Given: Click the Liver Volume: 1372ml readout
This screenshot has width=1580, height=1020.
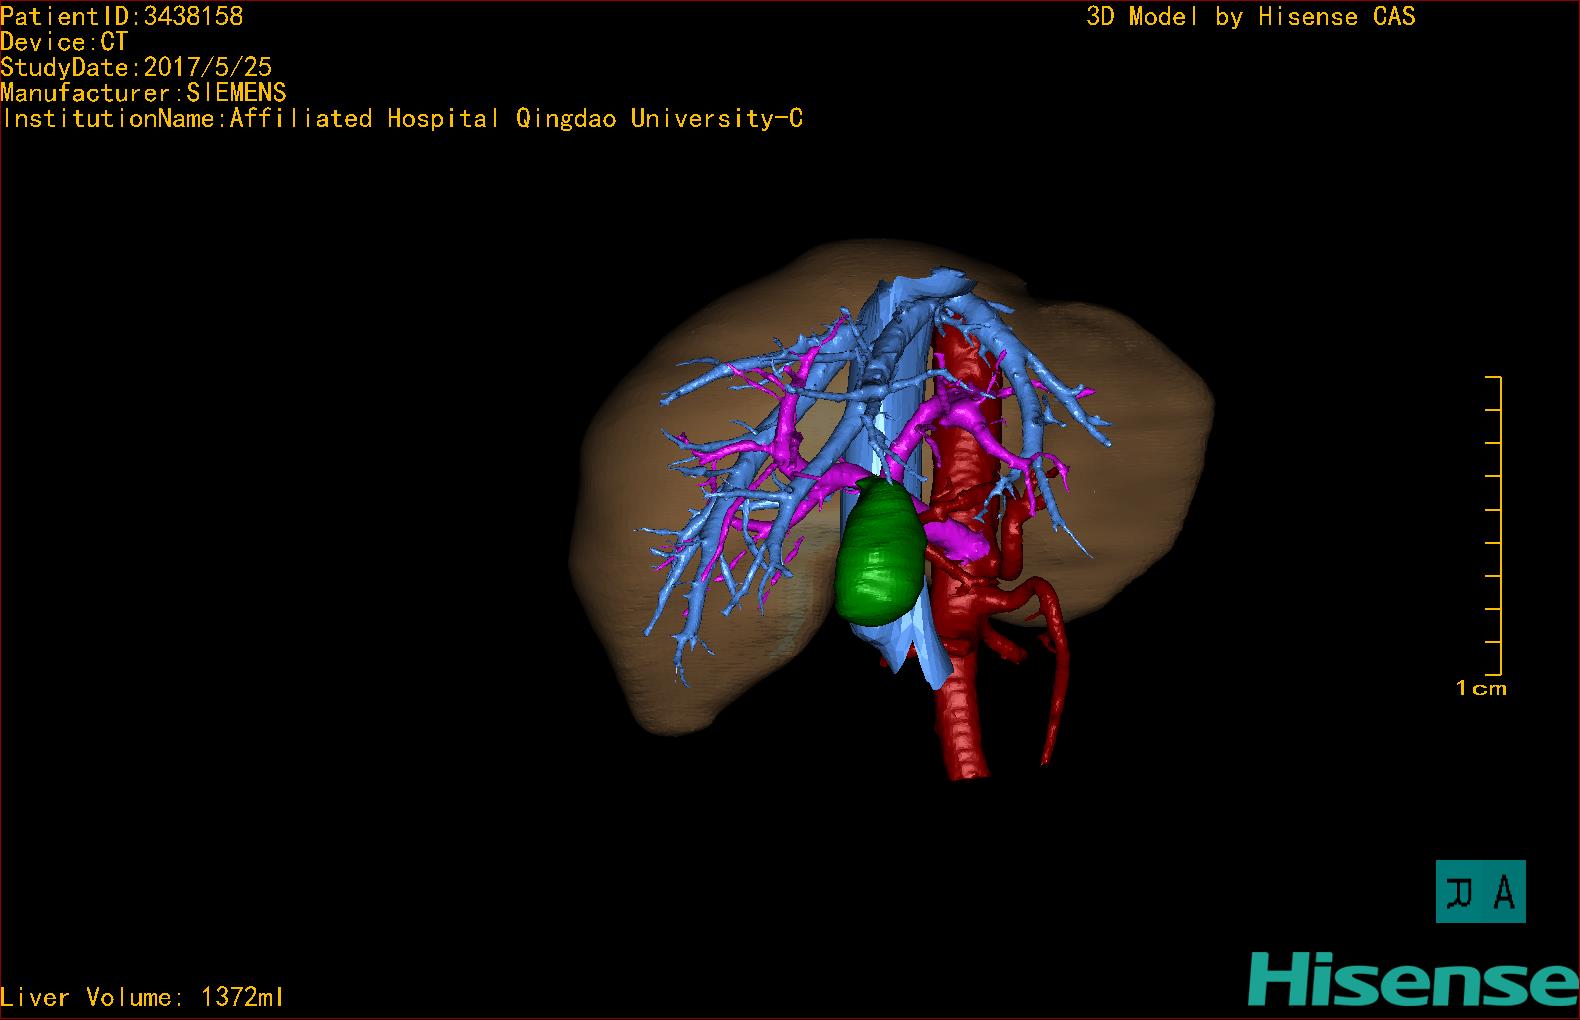Looking at the screenshot, I should coord(142,997).
